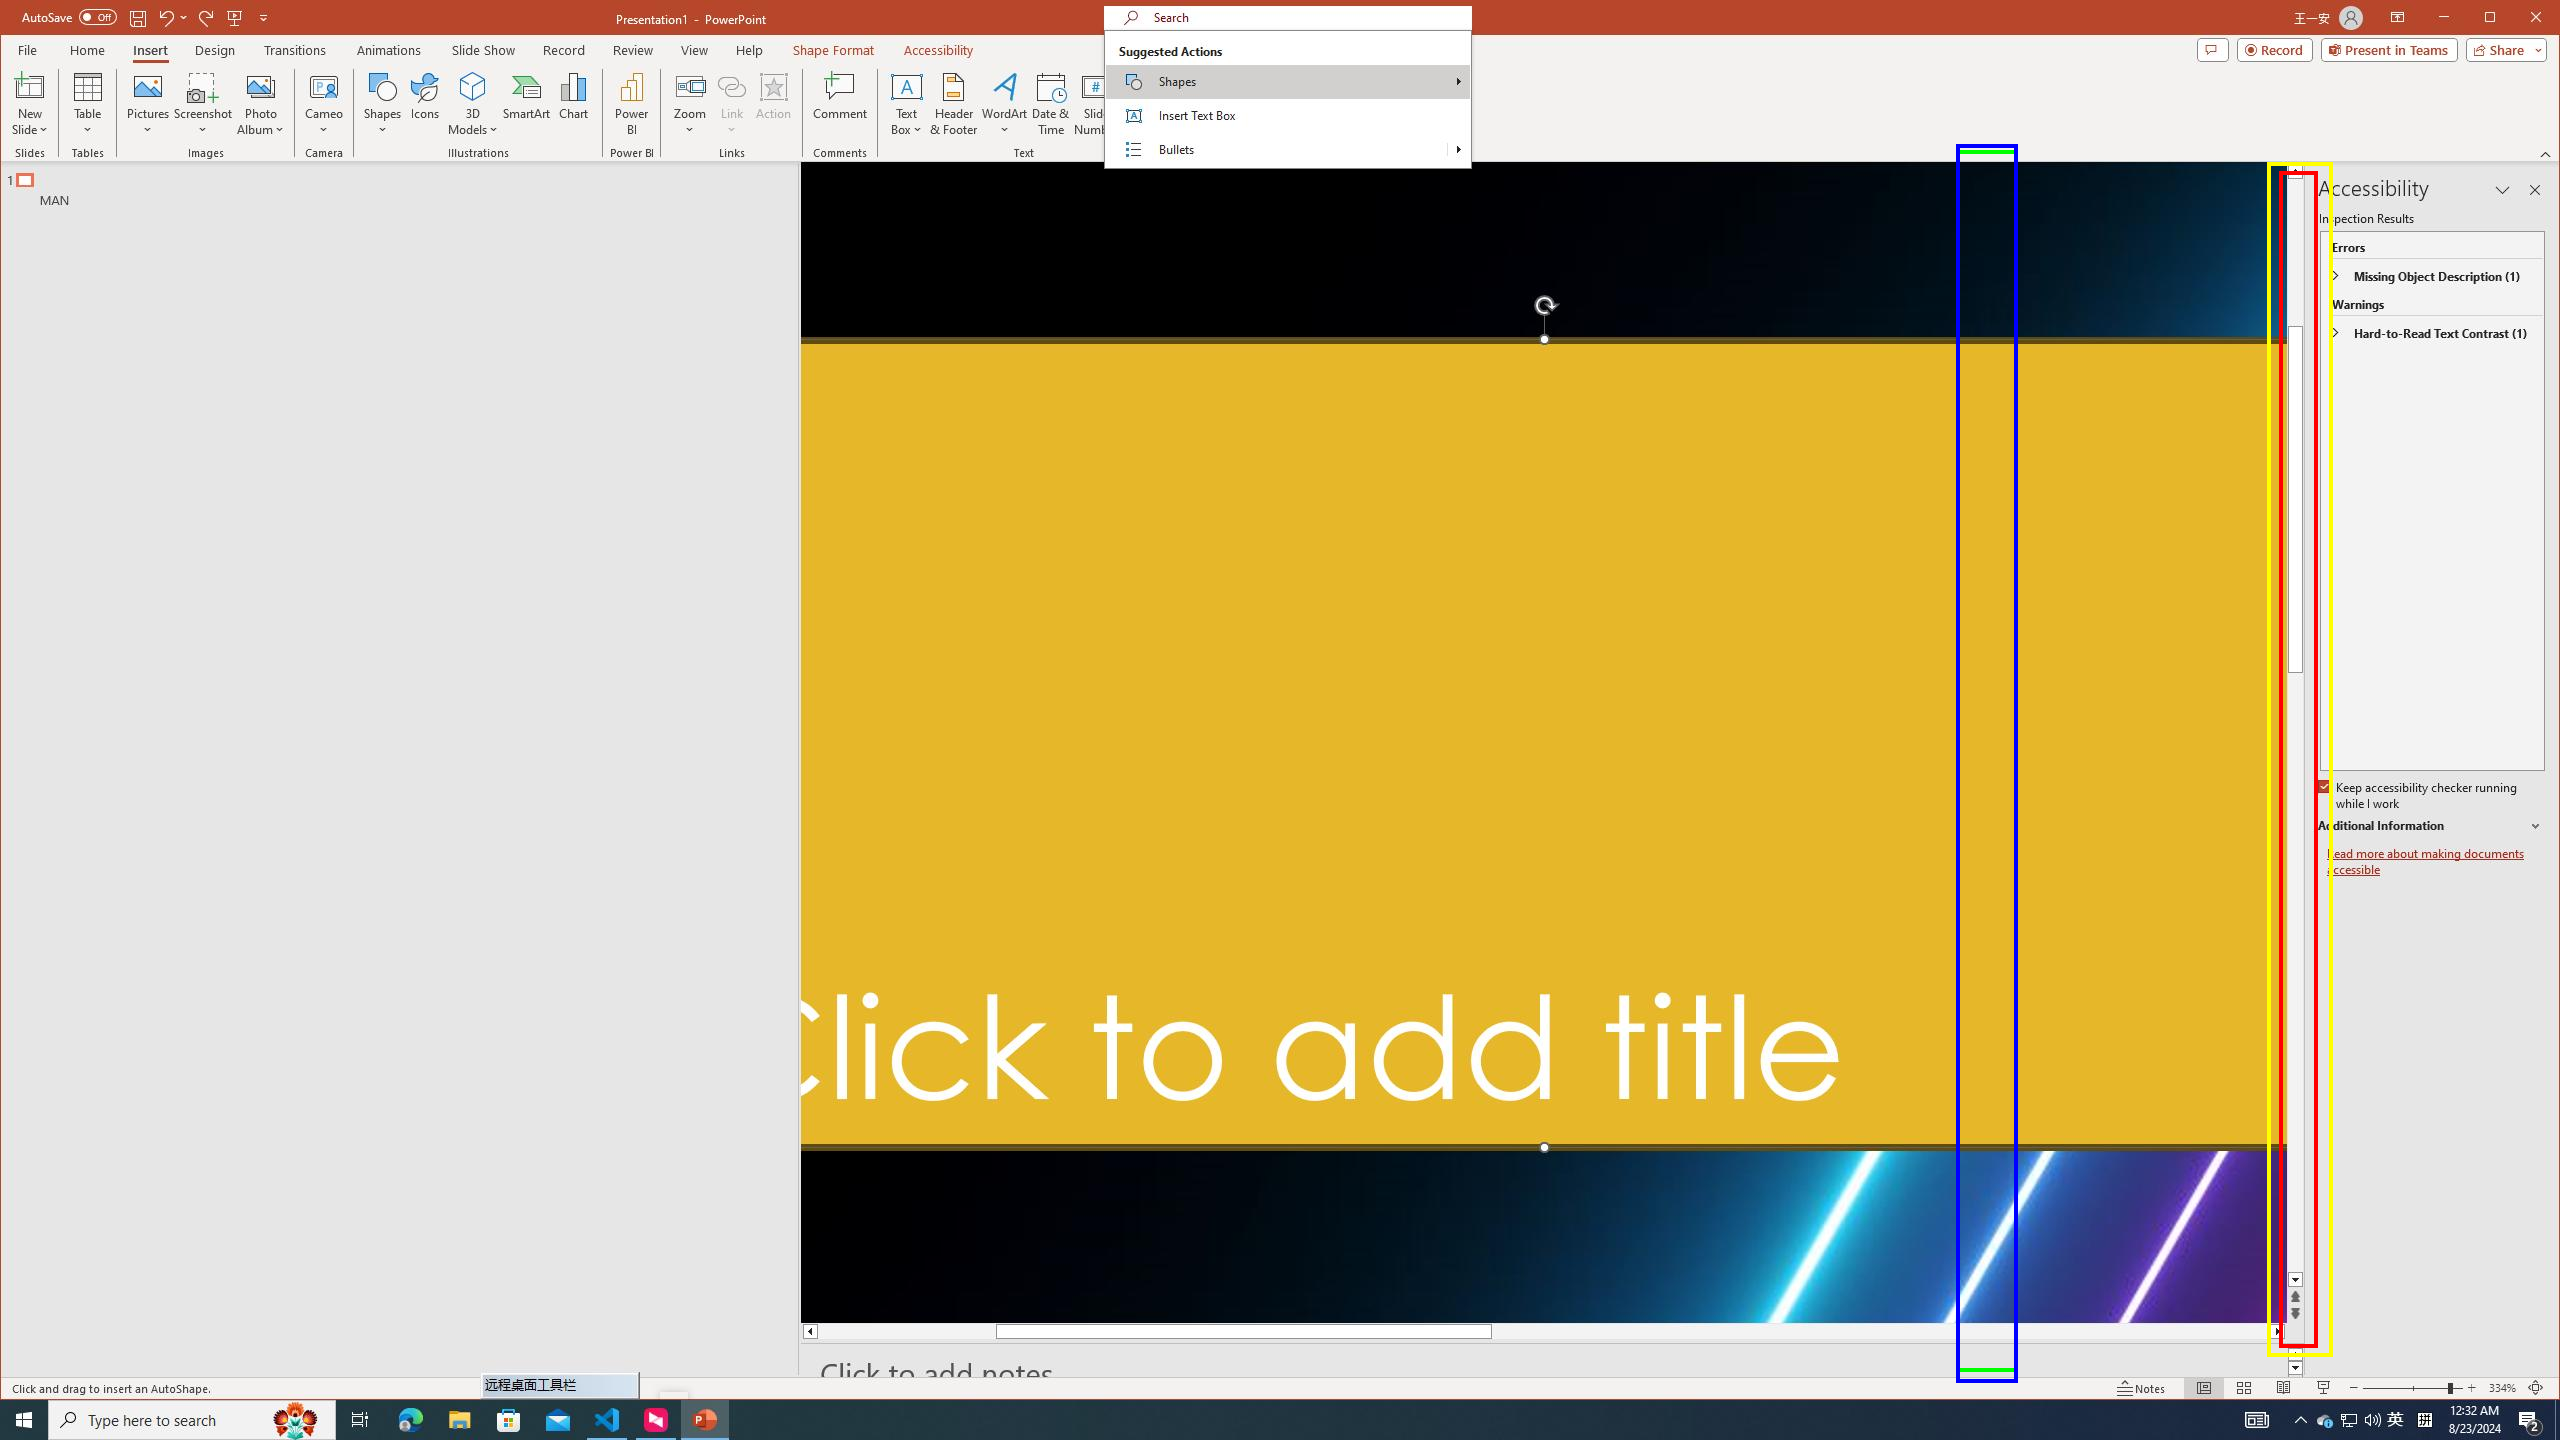
Task: Open the Shapes gallery in ribbon
Action: tap(382, 104)
